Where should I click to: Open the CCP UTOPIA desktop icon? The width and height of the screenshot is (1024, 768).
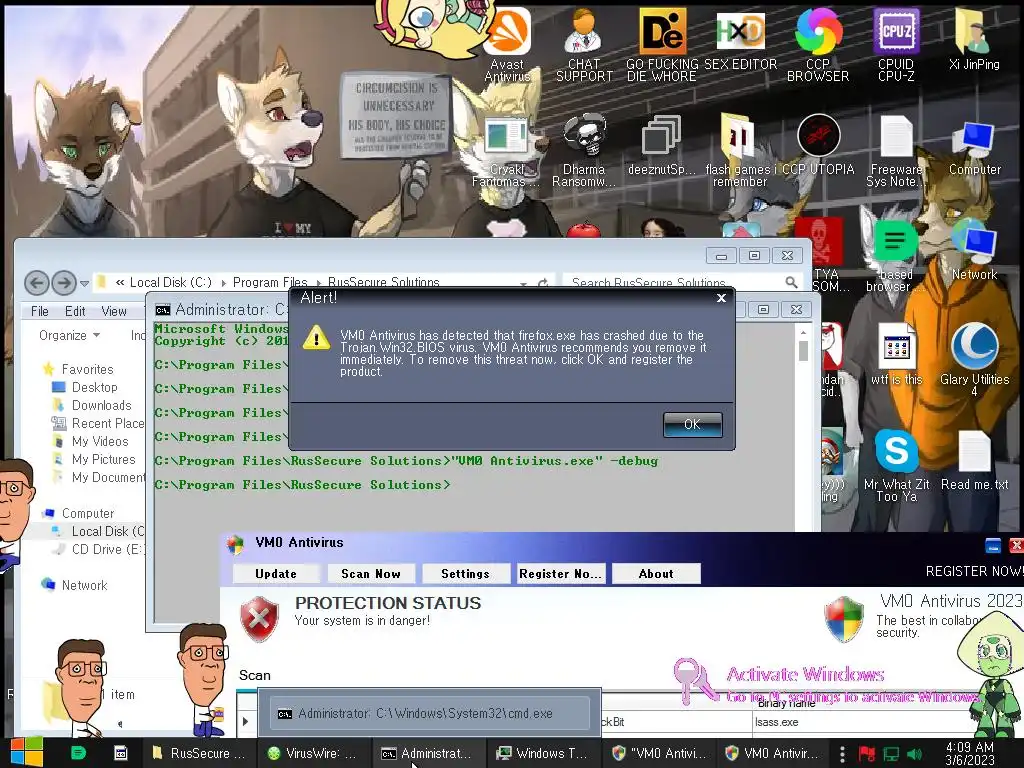point(818,145)
